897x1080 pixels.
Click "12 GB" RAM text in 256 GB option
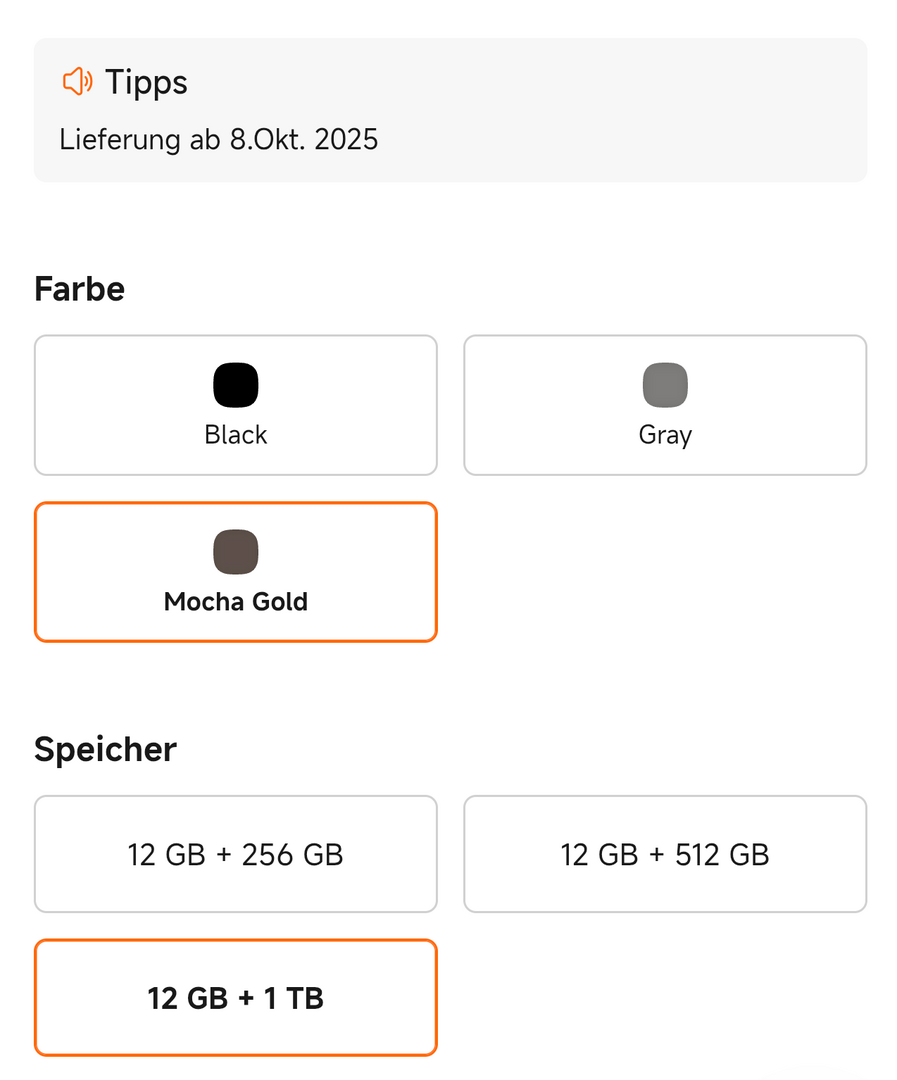pyautogui.click(x=166, y=855)
